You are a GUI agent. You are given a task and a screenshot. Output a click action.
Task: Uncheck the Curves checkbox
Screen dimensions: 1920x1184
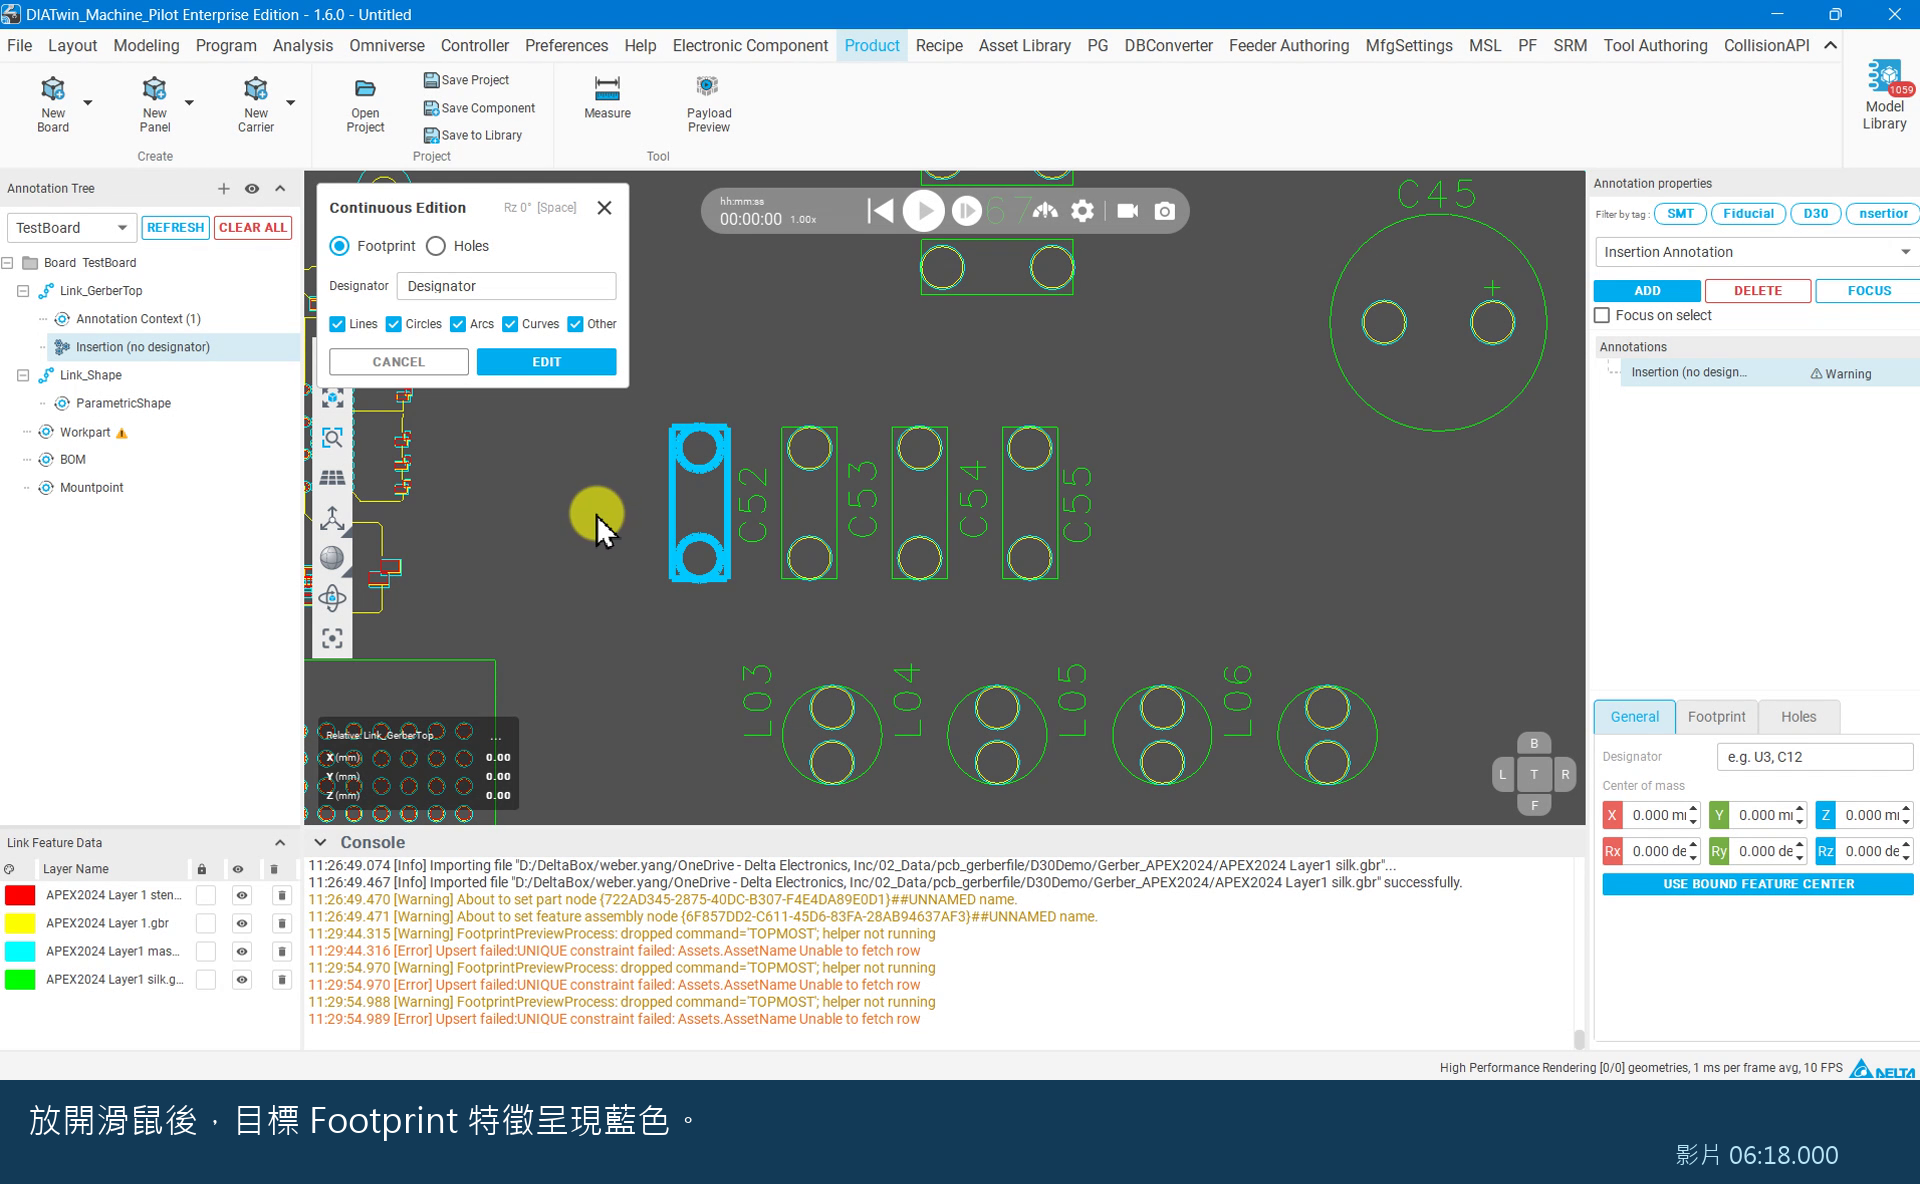[510, 324]
